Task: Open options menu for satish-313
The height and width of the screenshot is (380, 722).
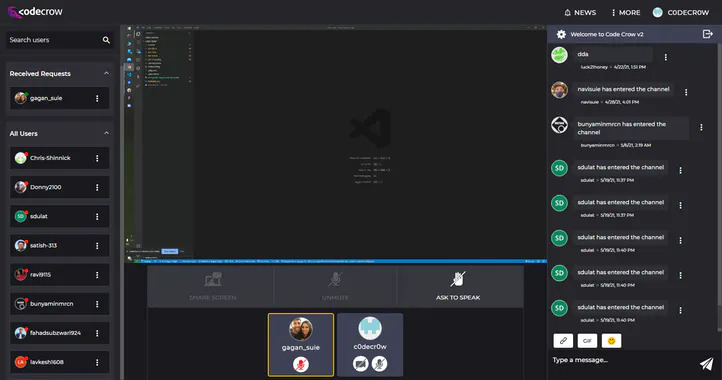Action: click(97, 246)
